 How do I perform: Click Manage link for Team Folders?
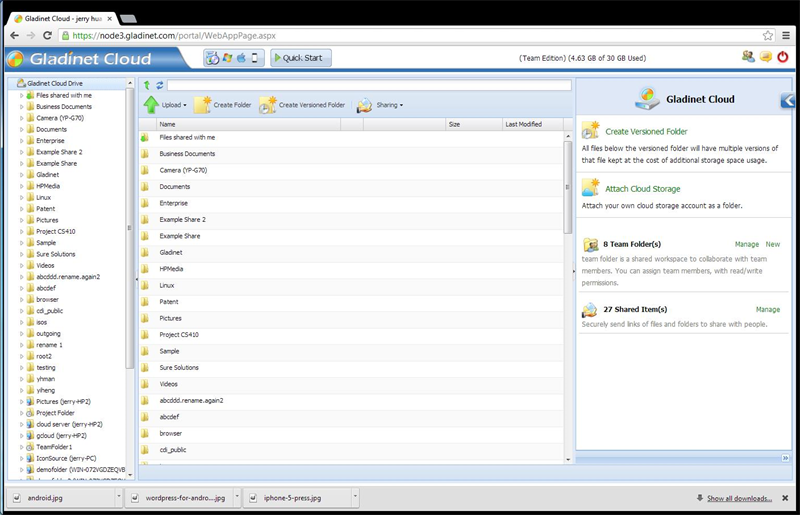tap(746, 244)
